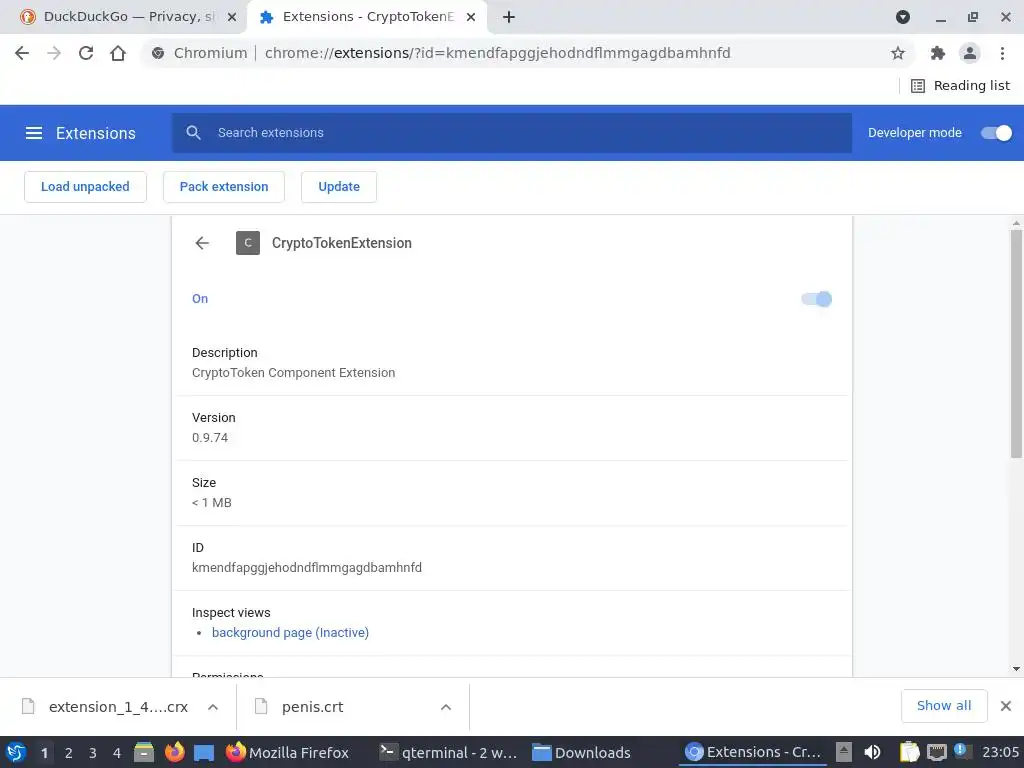
Task: Switch to the Downloads file manager window
Action: click(x=582, y=752)
